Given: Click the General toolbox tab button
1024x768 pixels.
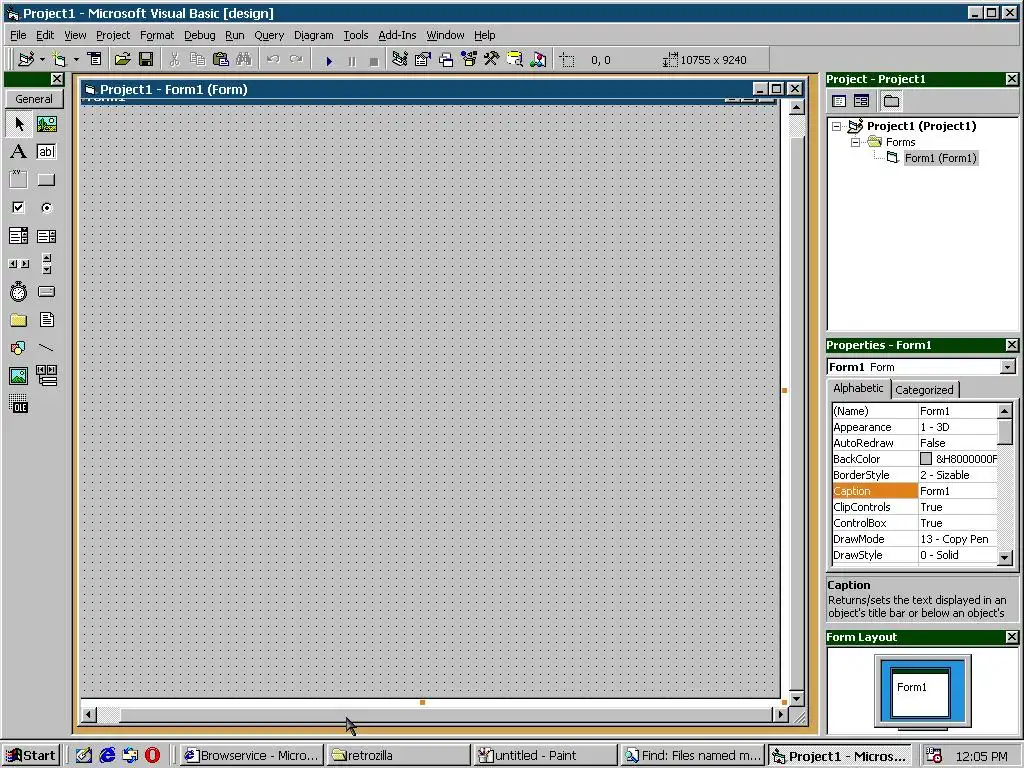Looking at the screenshot, I should coord(34,99).
